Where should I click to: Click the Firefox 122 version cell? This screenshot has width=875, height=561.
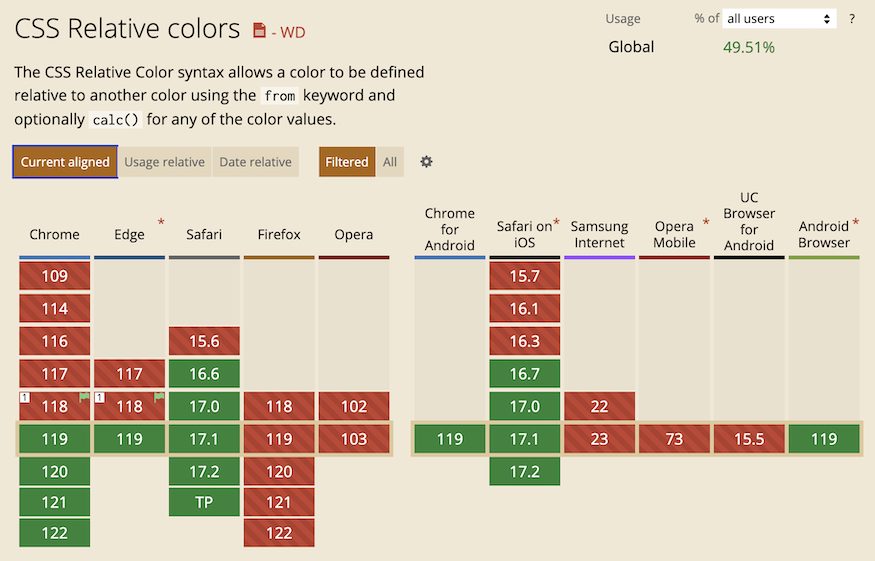[x=279, y=533]
